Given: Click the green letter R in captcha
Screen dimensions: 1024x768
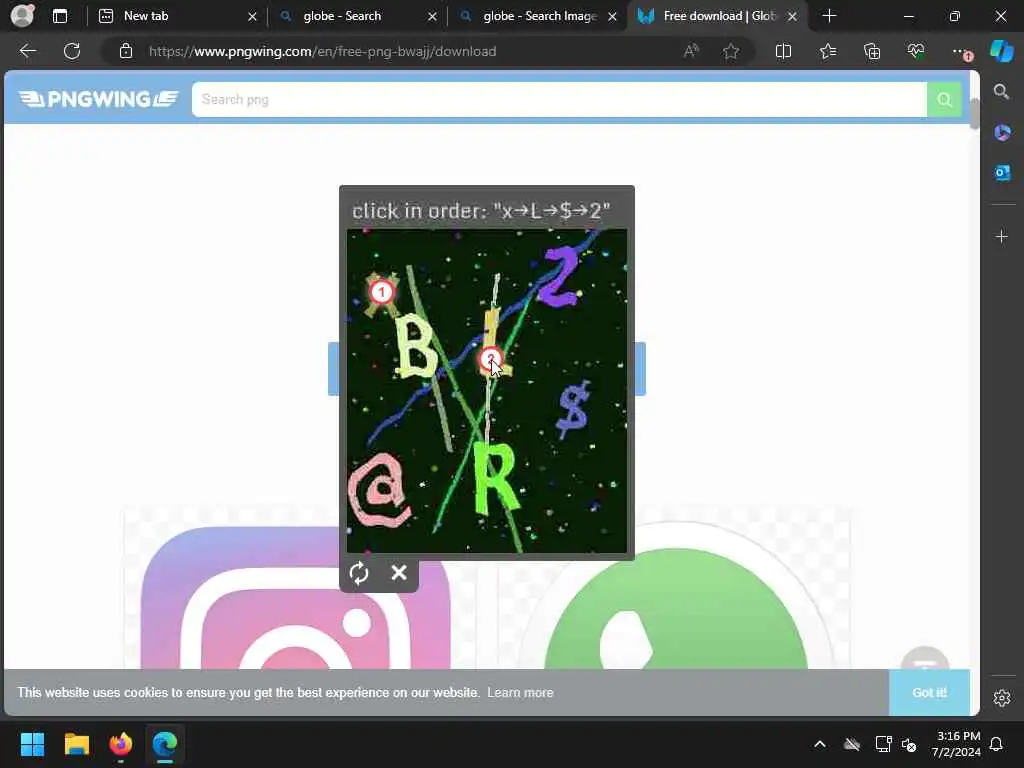Looking at the screenshot, I should coord(496,479).
